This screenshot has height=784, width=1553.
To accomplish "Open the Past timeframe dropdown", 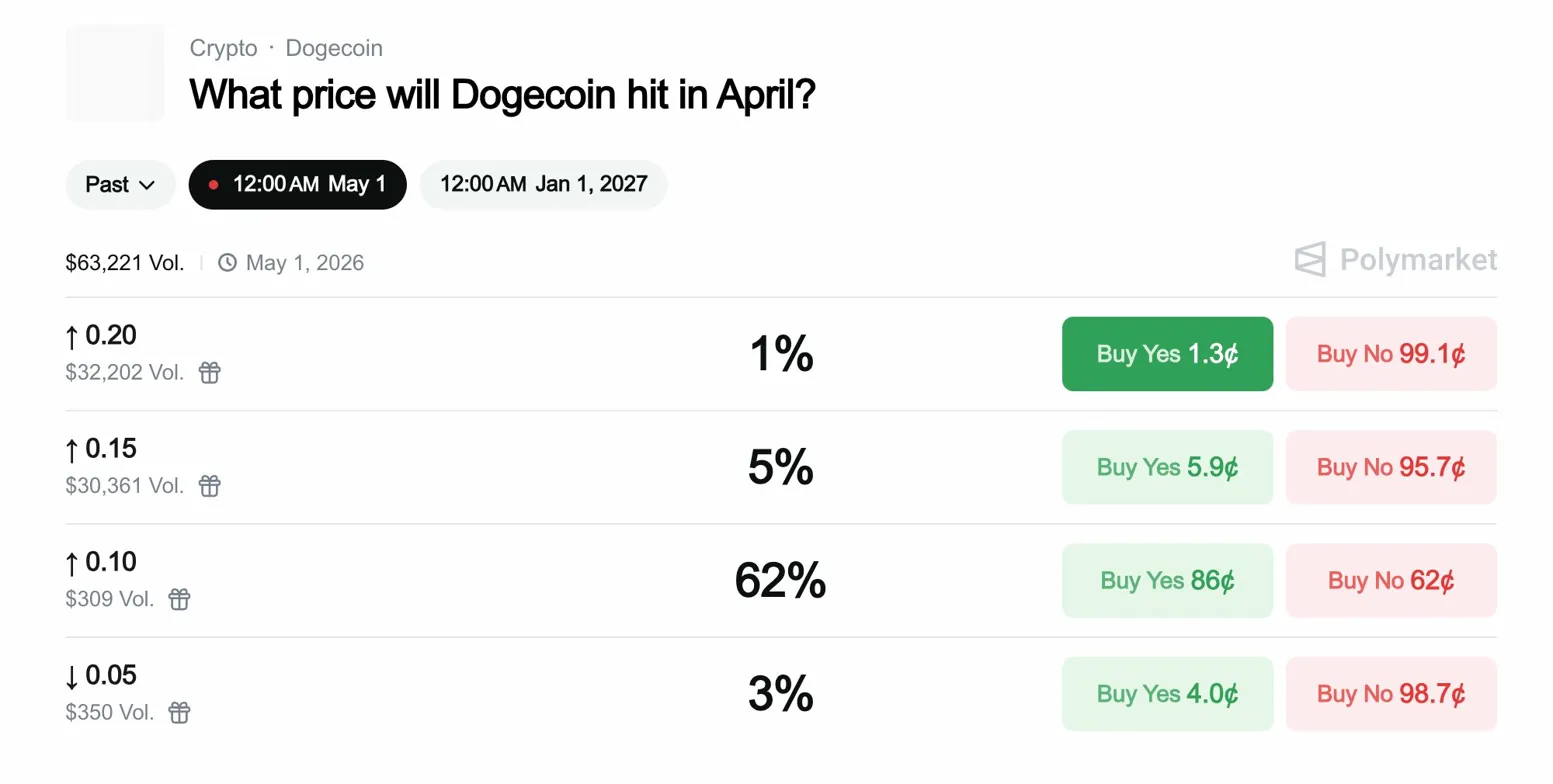I will 120,184.
